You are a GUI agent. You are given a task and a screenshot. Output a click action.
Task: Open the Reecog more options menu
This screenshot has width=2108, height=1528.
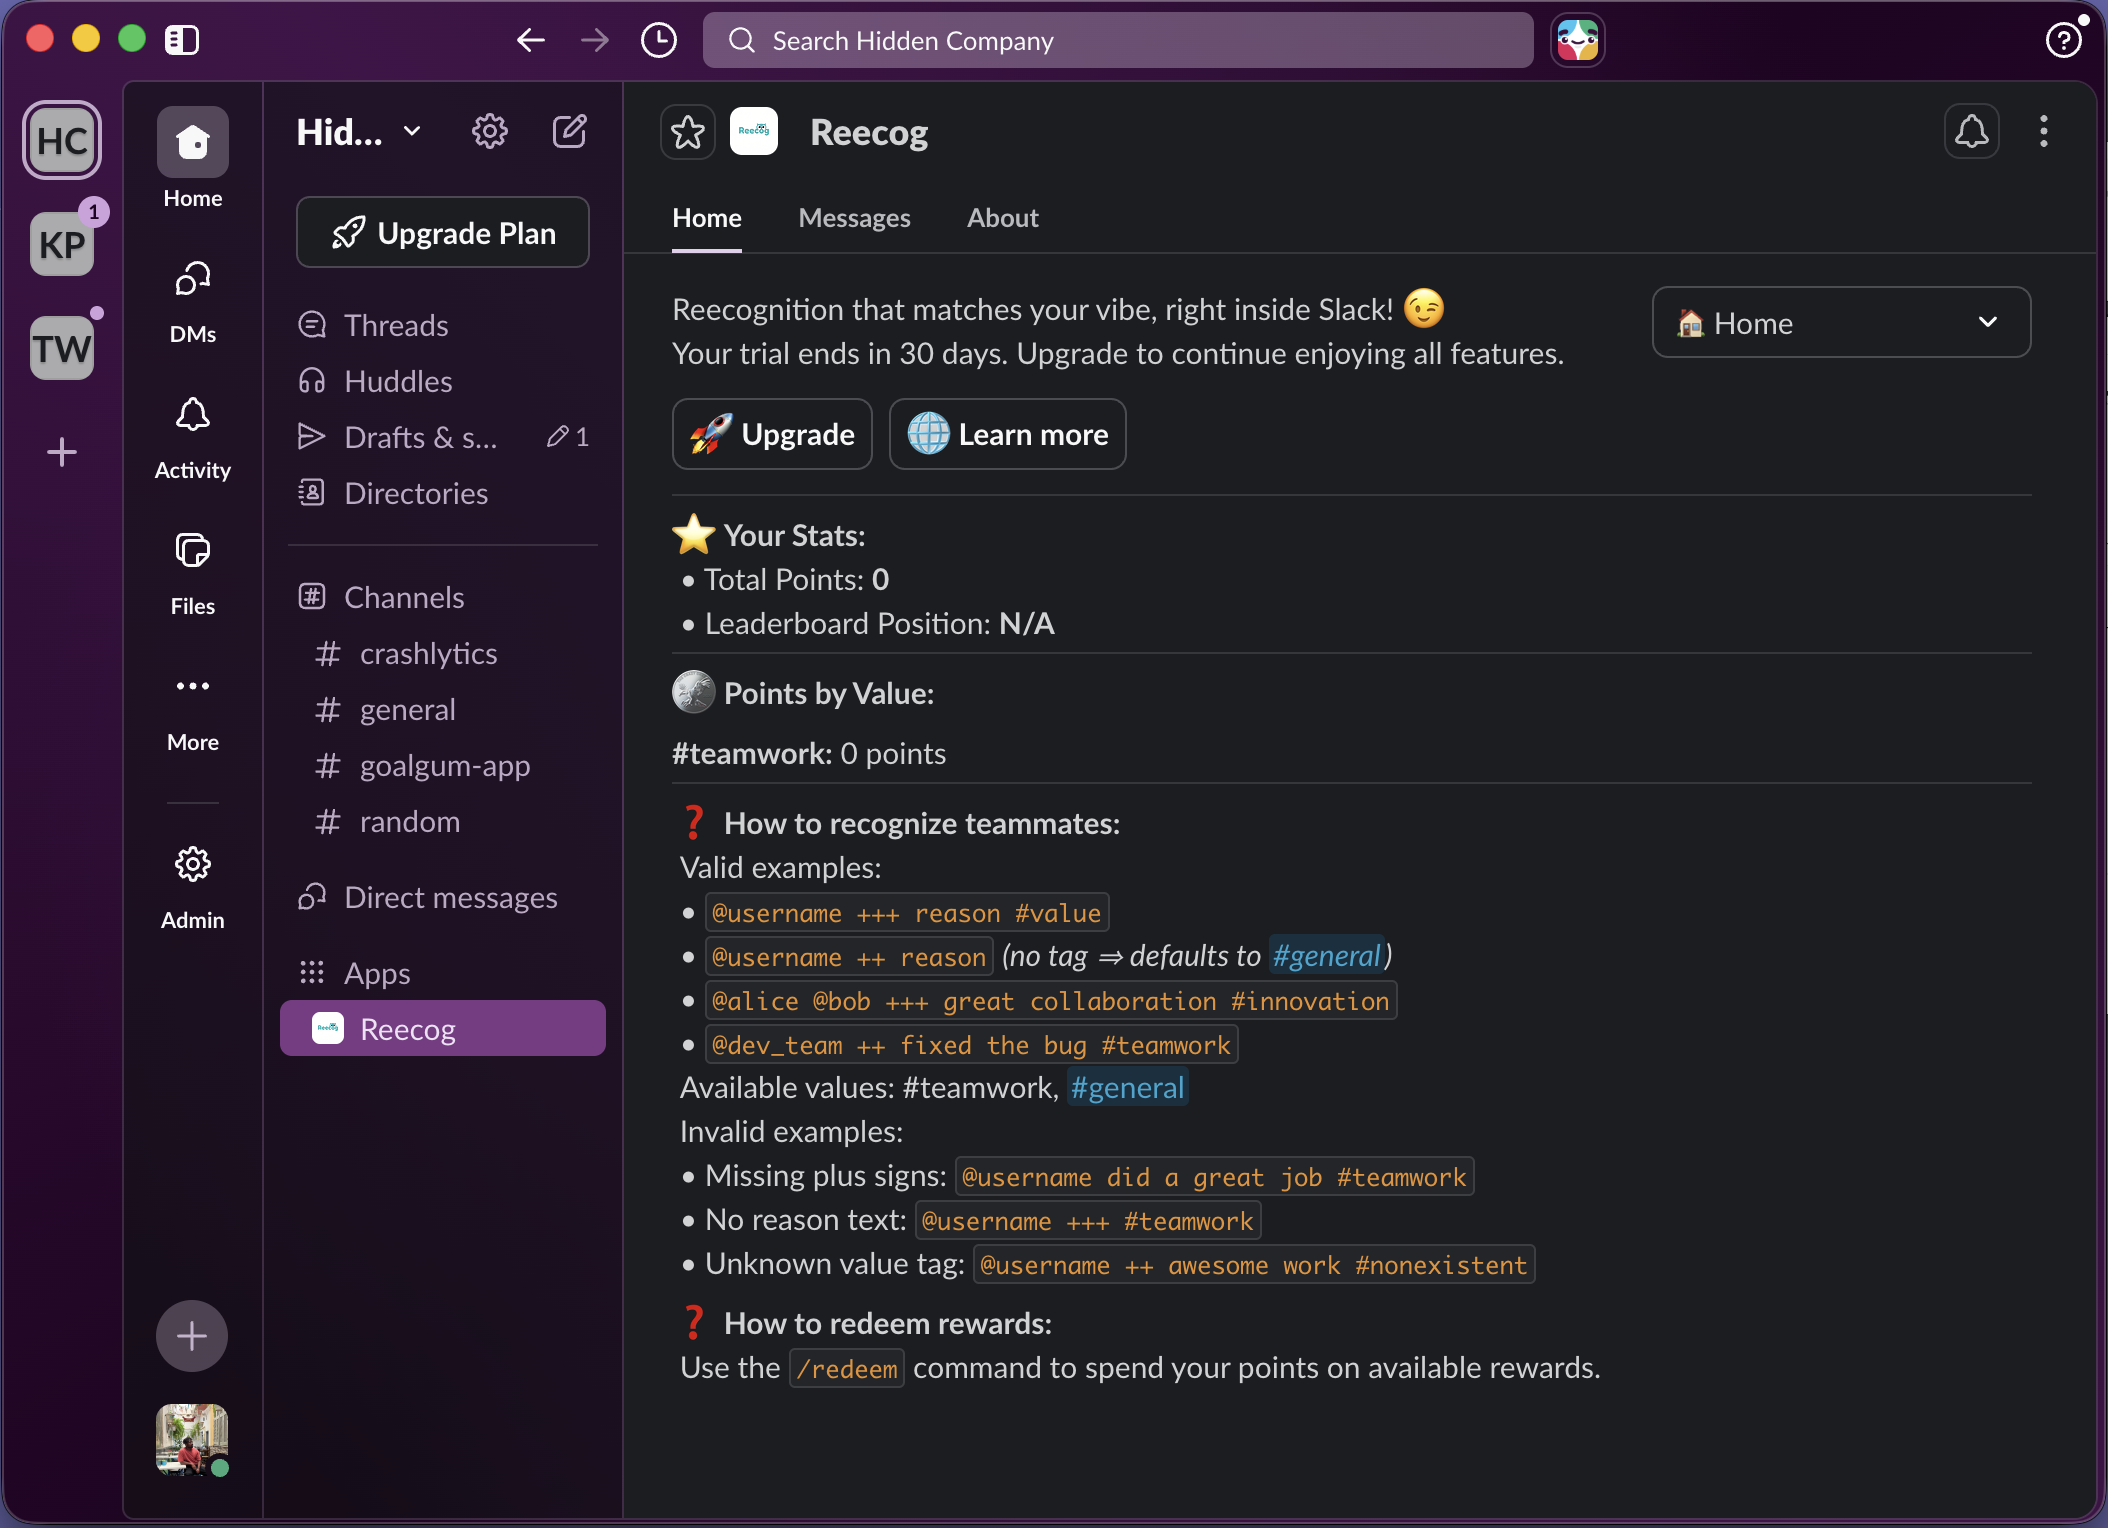tap(2044, 131)
